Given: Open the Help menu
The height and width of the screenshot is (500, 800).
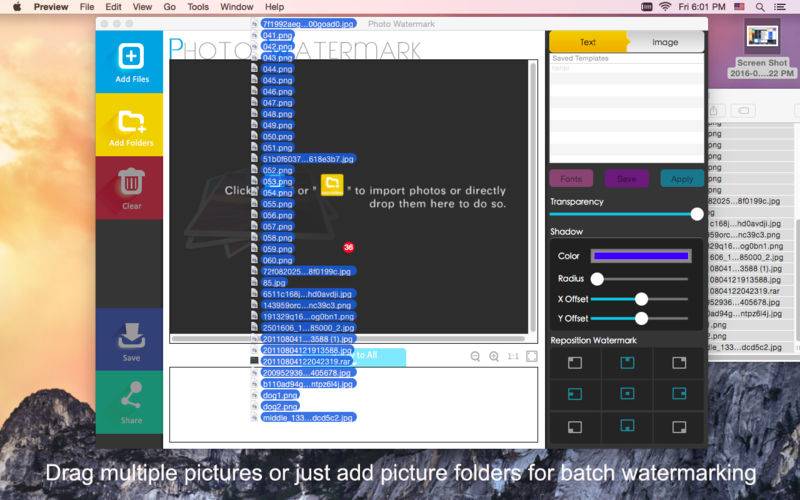Looking at the screenshot, I should 274,7.
